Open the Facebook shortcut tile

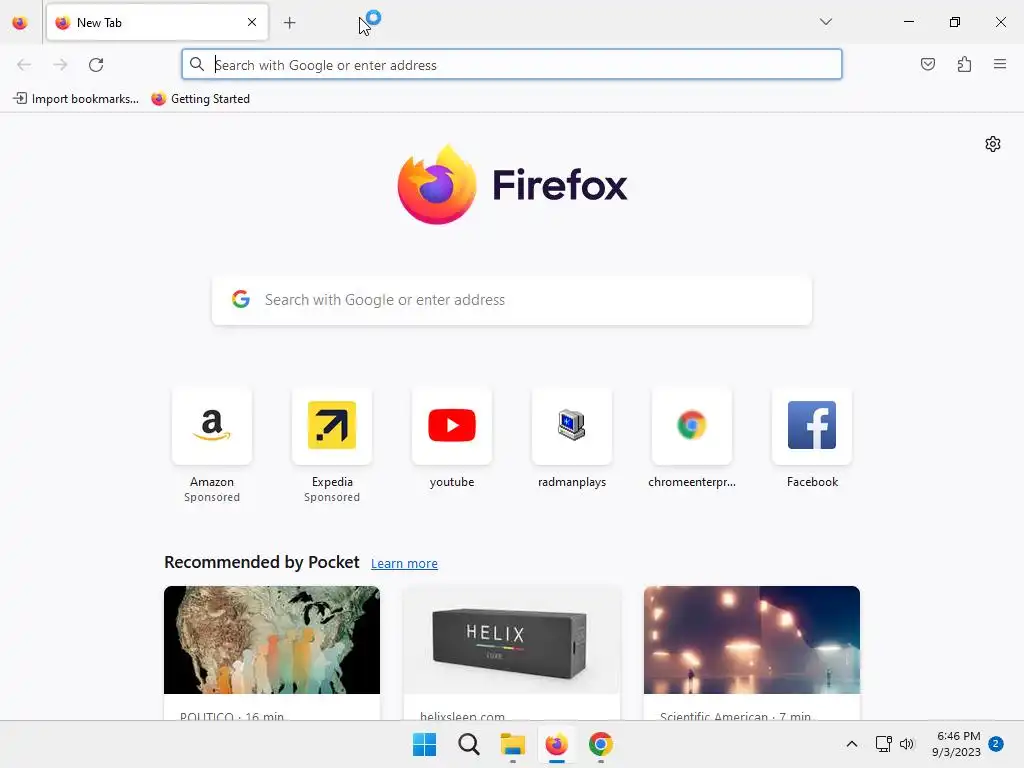812,426
